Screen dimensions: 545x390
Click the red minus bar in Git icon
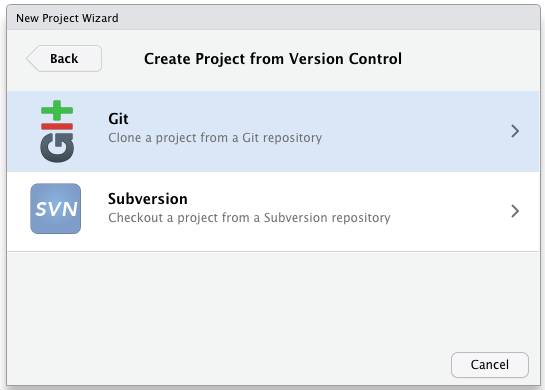tap(57, 127)
